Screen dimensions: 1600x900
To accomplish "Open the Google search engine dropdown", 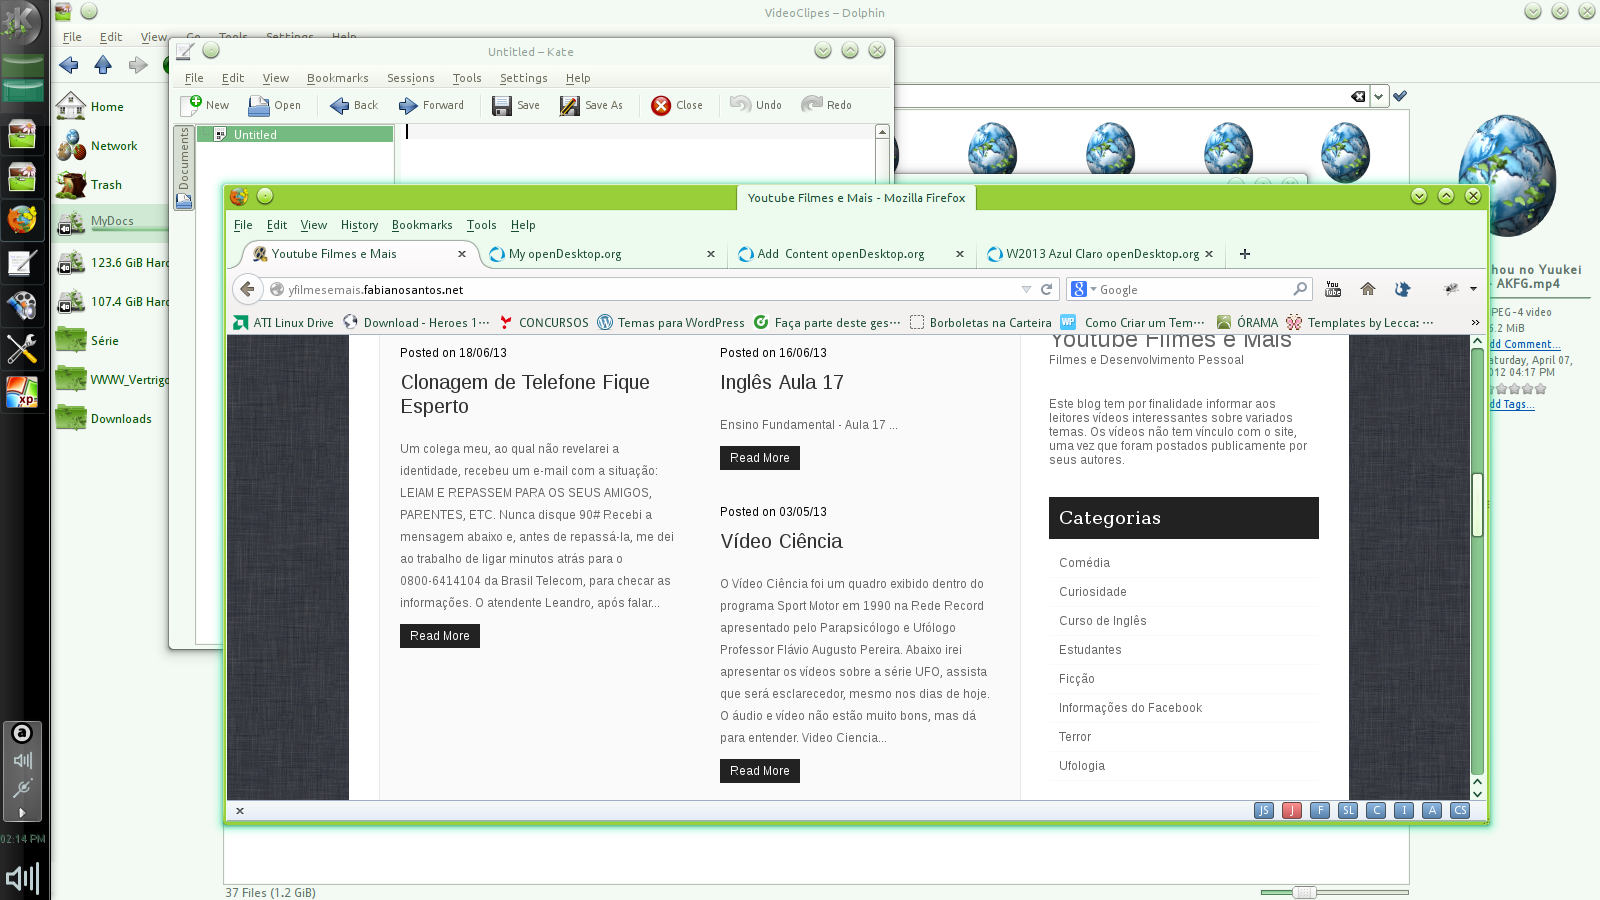I will pyautogui.click(x=1093, y=289).
